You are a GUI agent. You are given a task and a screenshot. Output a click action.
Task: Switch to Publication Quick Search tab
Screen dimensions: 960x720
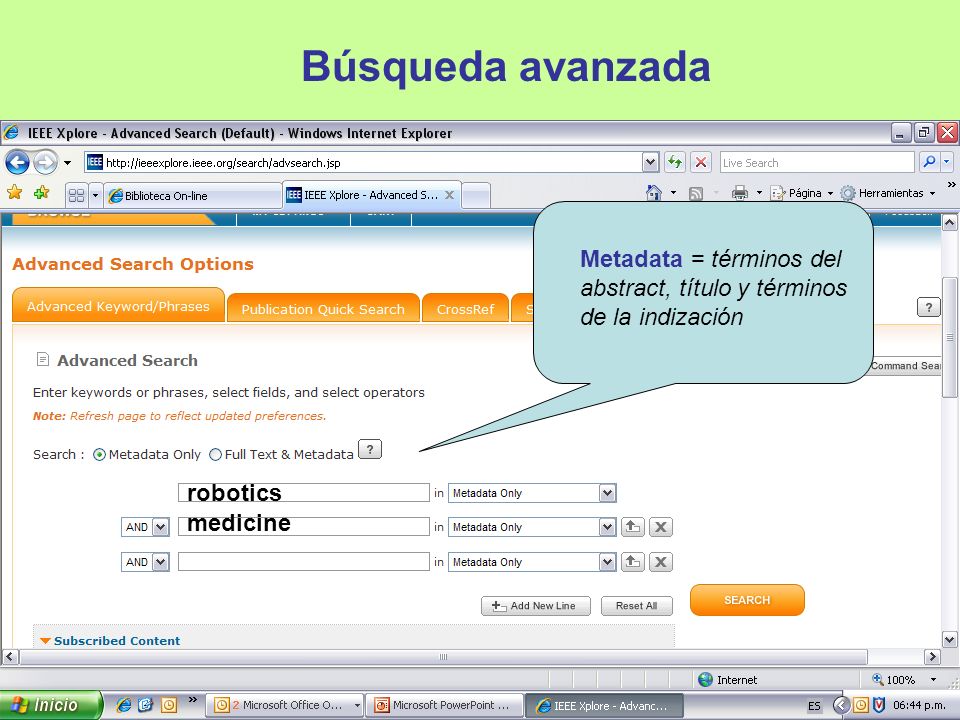tap(323, 309)
